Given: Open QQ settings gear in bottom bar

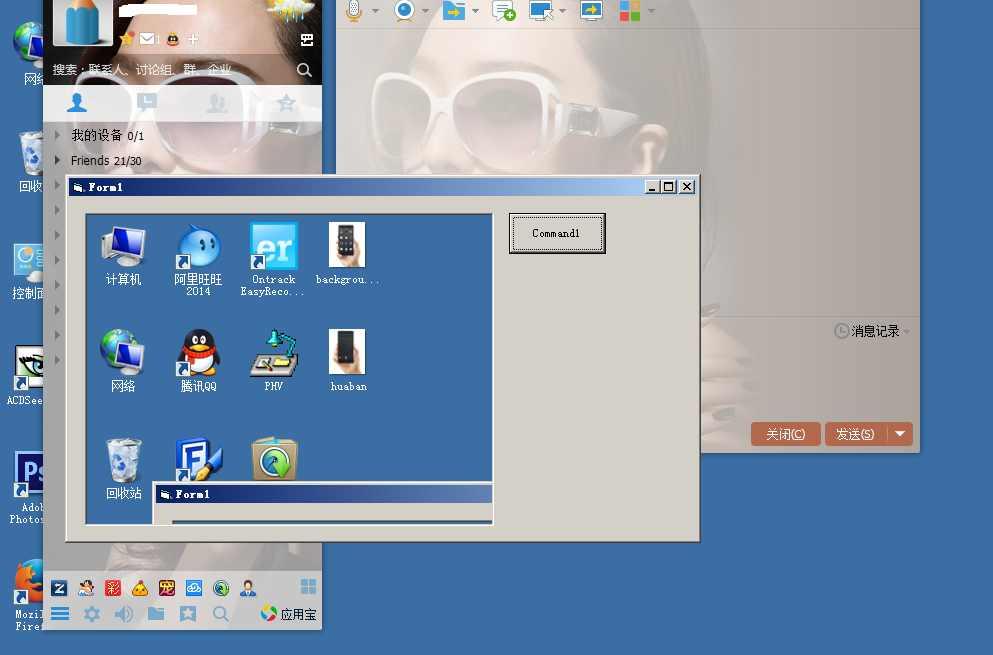Looking at the screenshot, I should click(92, 614).
